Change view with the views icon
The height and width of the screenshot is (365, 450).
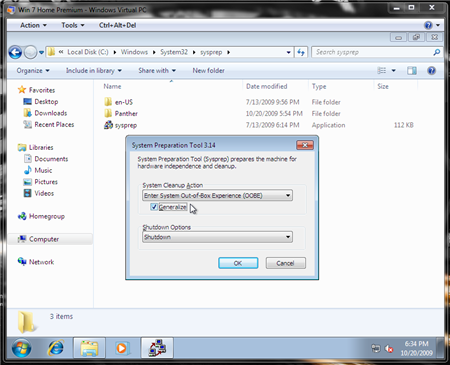click(382, 70)
